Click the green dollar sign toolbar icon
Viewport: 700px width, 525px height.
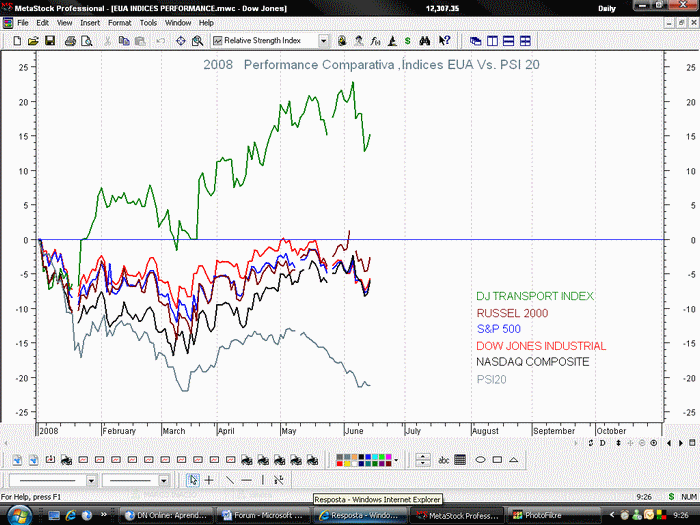point(408,41)
